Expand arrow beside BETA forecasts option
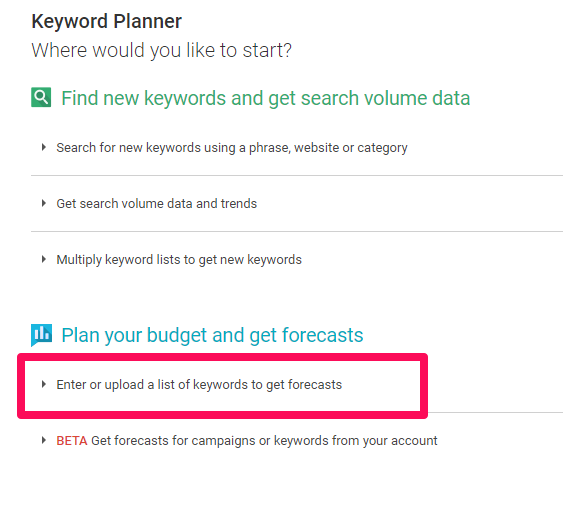The height and width of the screenshot is (527, 588). coord(44,440)
